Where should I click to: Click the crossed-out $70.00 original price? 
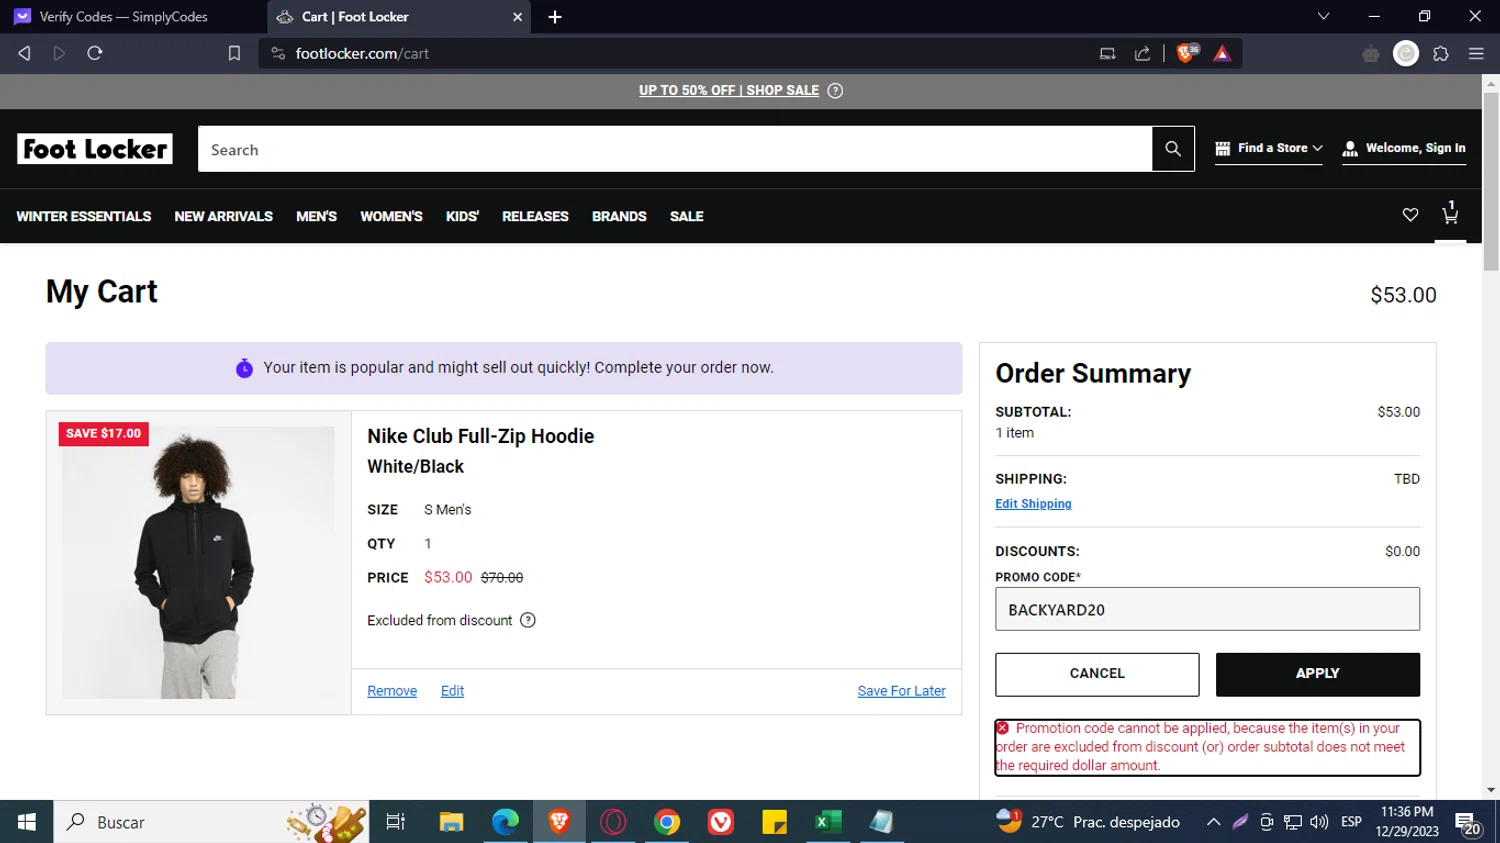point(502,578)
